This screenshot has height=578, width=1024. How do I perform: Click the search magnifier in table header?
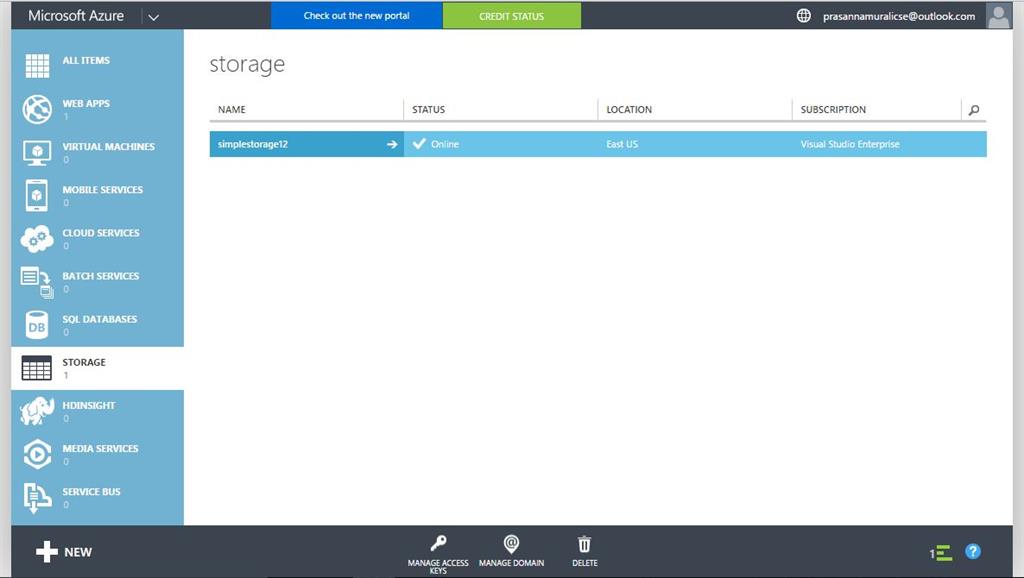point(974,110)
